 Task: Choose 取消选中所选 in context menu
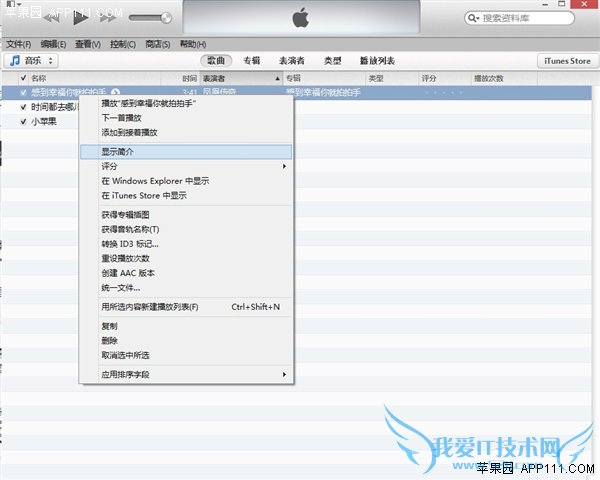[186, 355]
